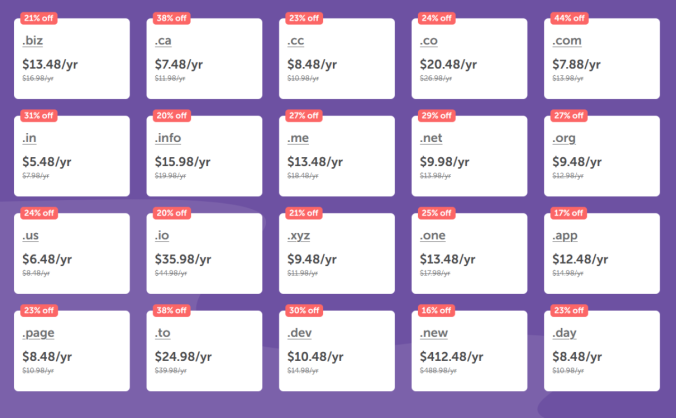Select the .xyz domain link
This screenshot has width=676, height=418.
pyautogui.click(x=300, y=236)
